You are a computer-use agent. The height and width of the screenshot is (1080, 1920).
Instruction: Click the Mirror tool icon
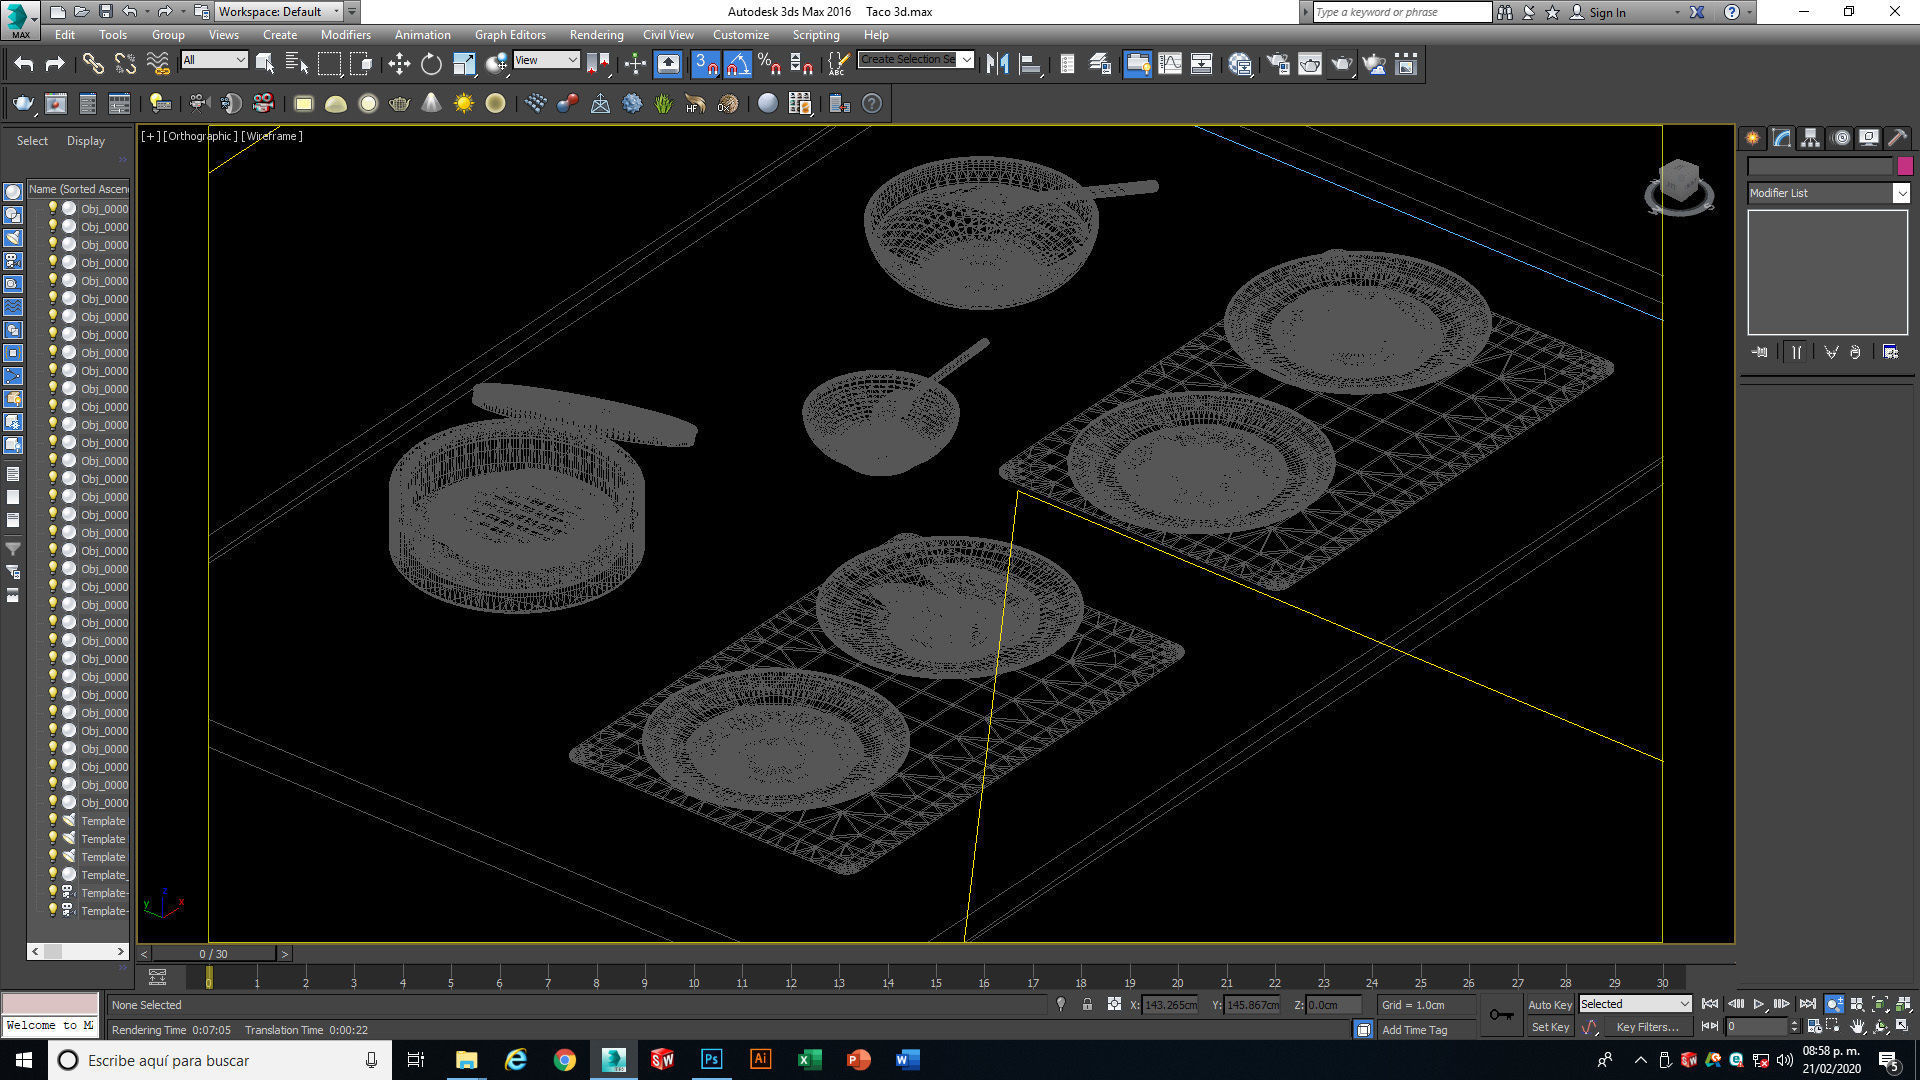point(997,65)
